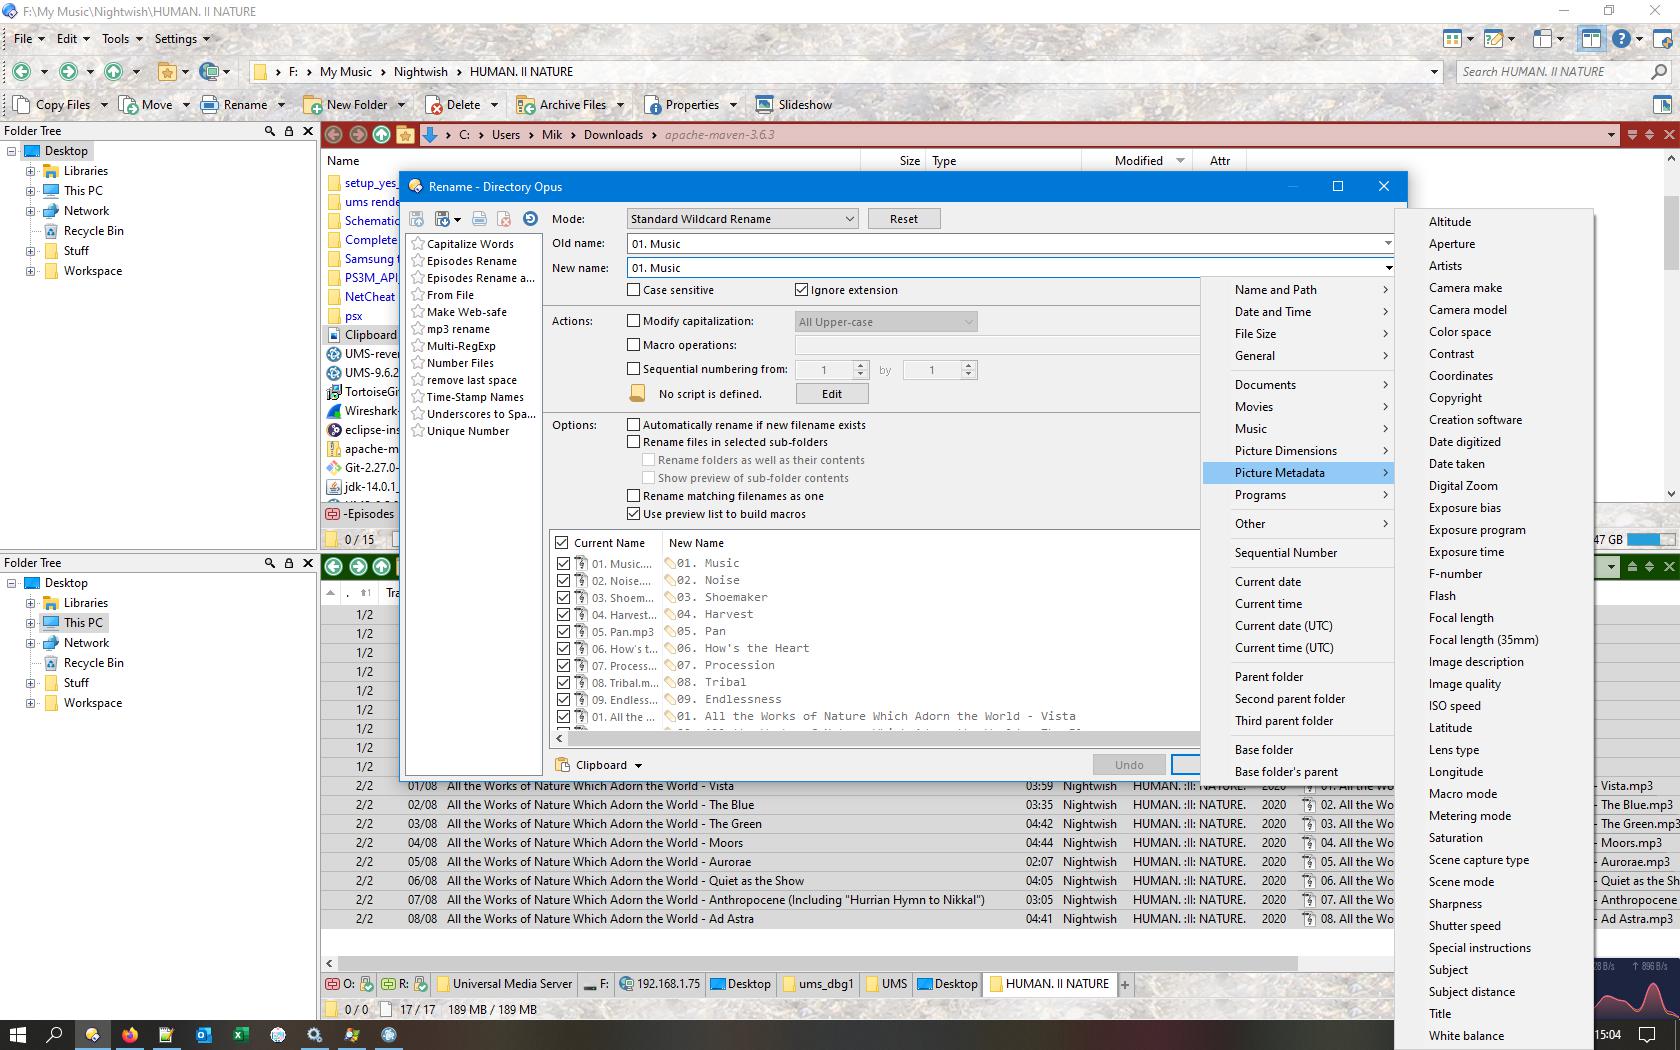Enable Macro operations checkbox
The width and height of the screenshot is (1680, 1050).
click(x=633, y=345)
